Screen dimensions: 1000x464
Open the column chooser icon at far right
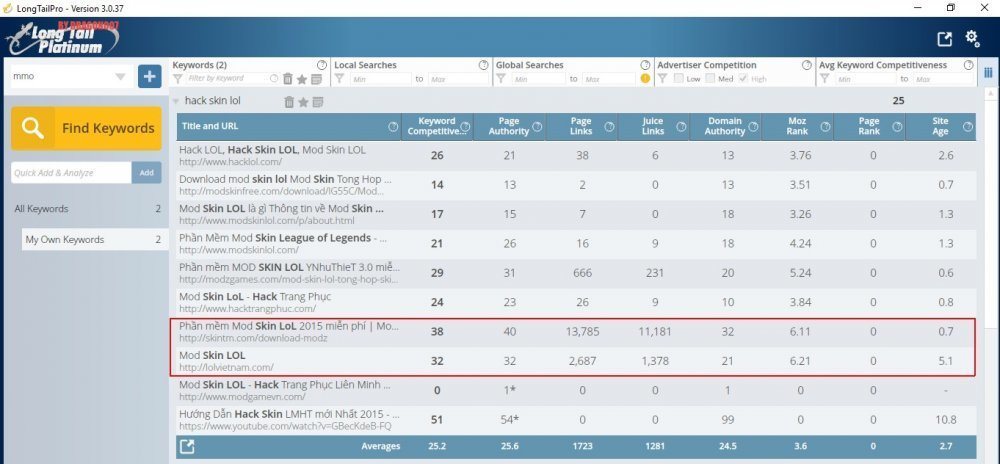click(988, 73)
